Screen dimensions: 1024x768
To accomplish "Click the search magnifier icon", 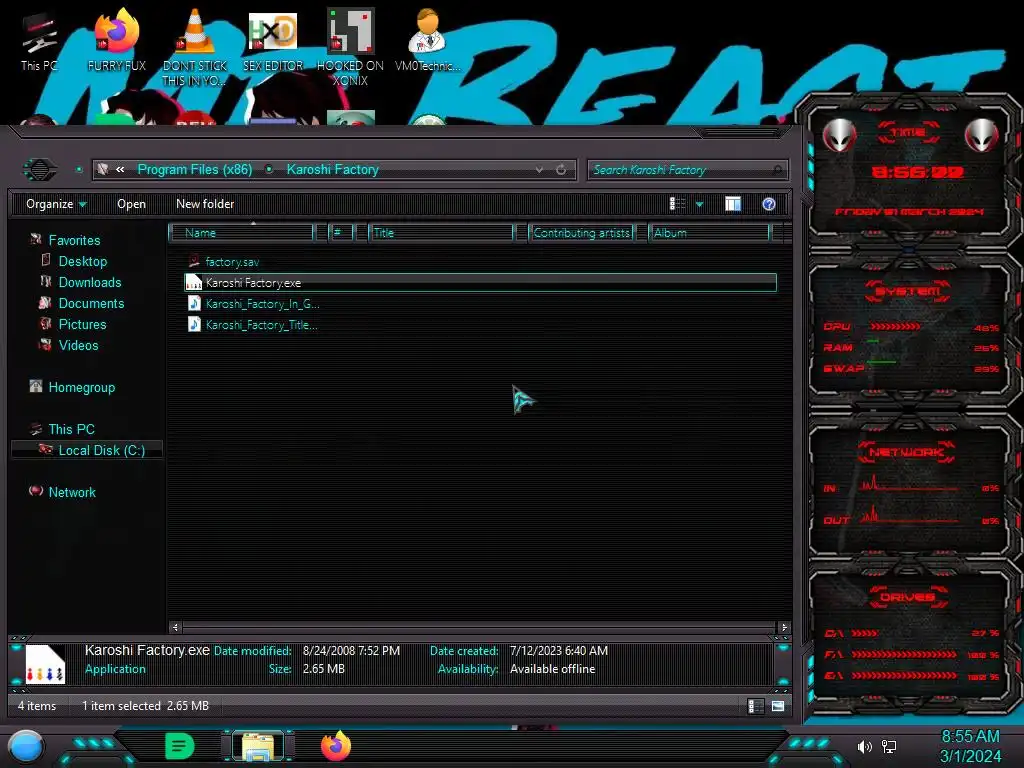I will (777, 170).
